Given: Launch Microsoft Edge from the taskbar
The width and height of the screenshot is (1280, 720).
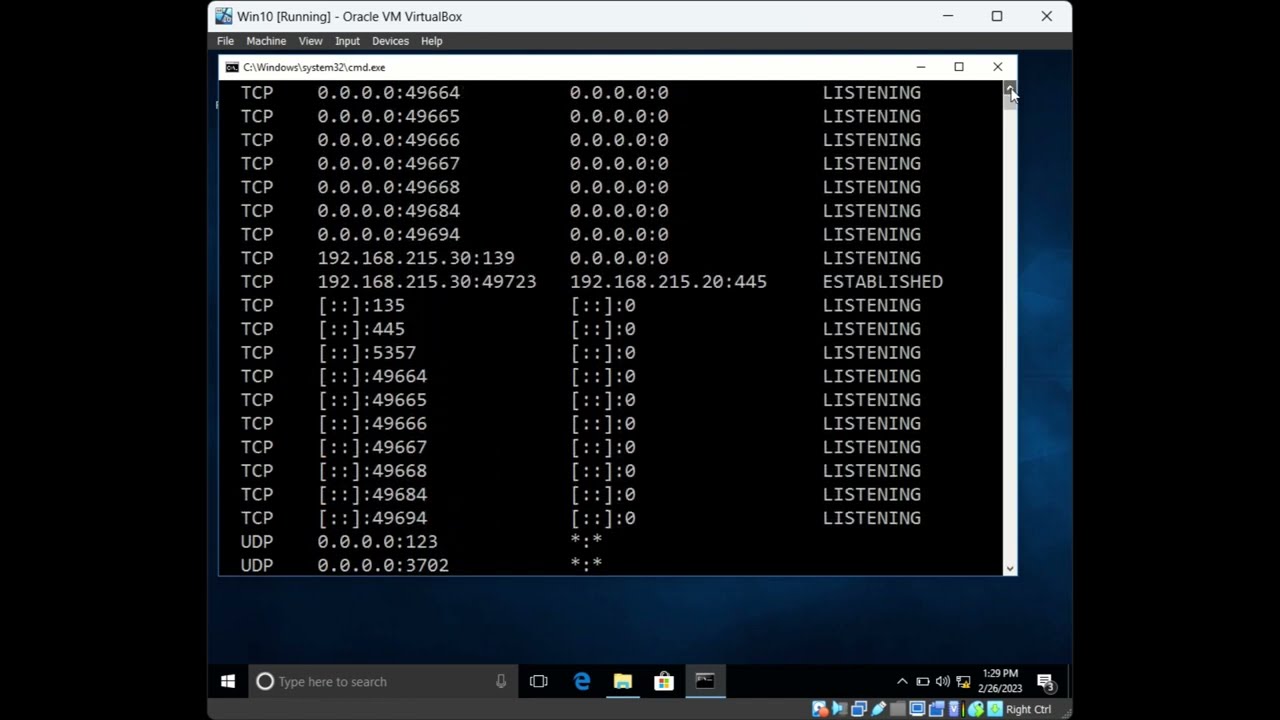Looking at the screenshot, I should click(581, 681).
